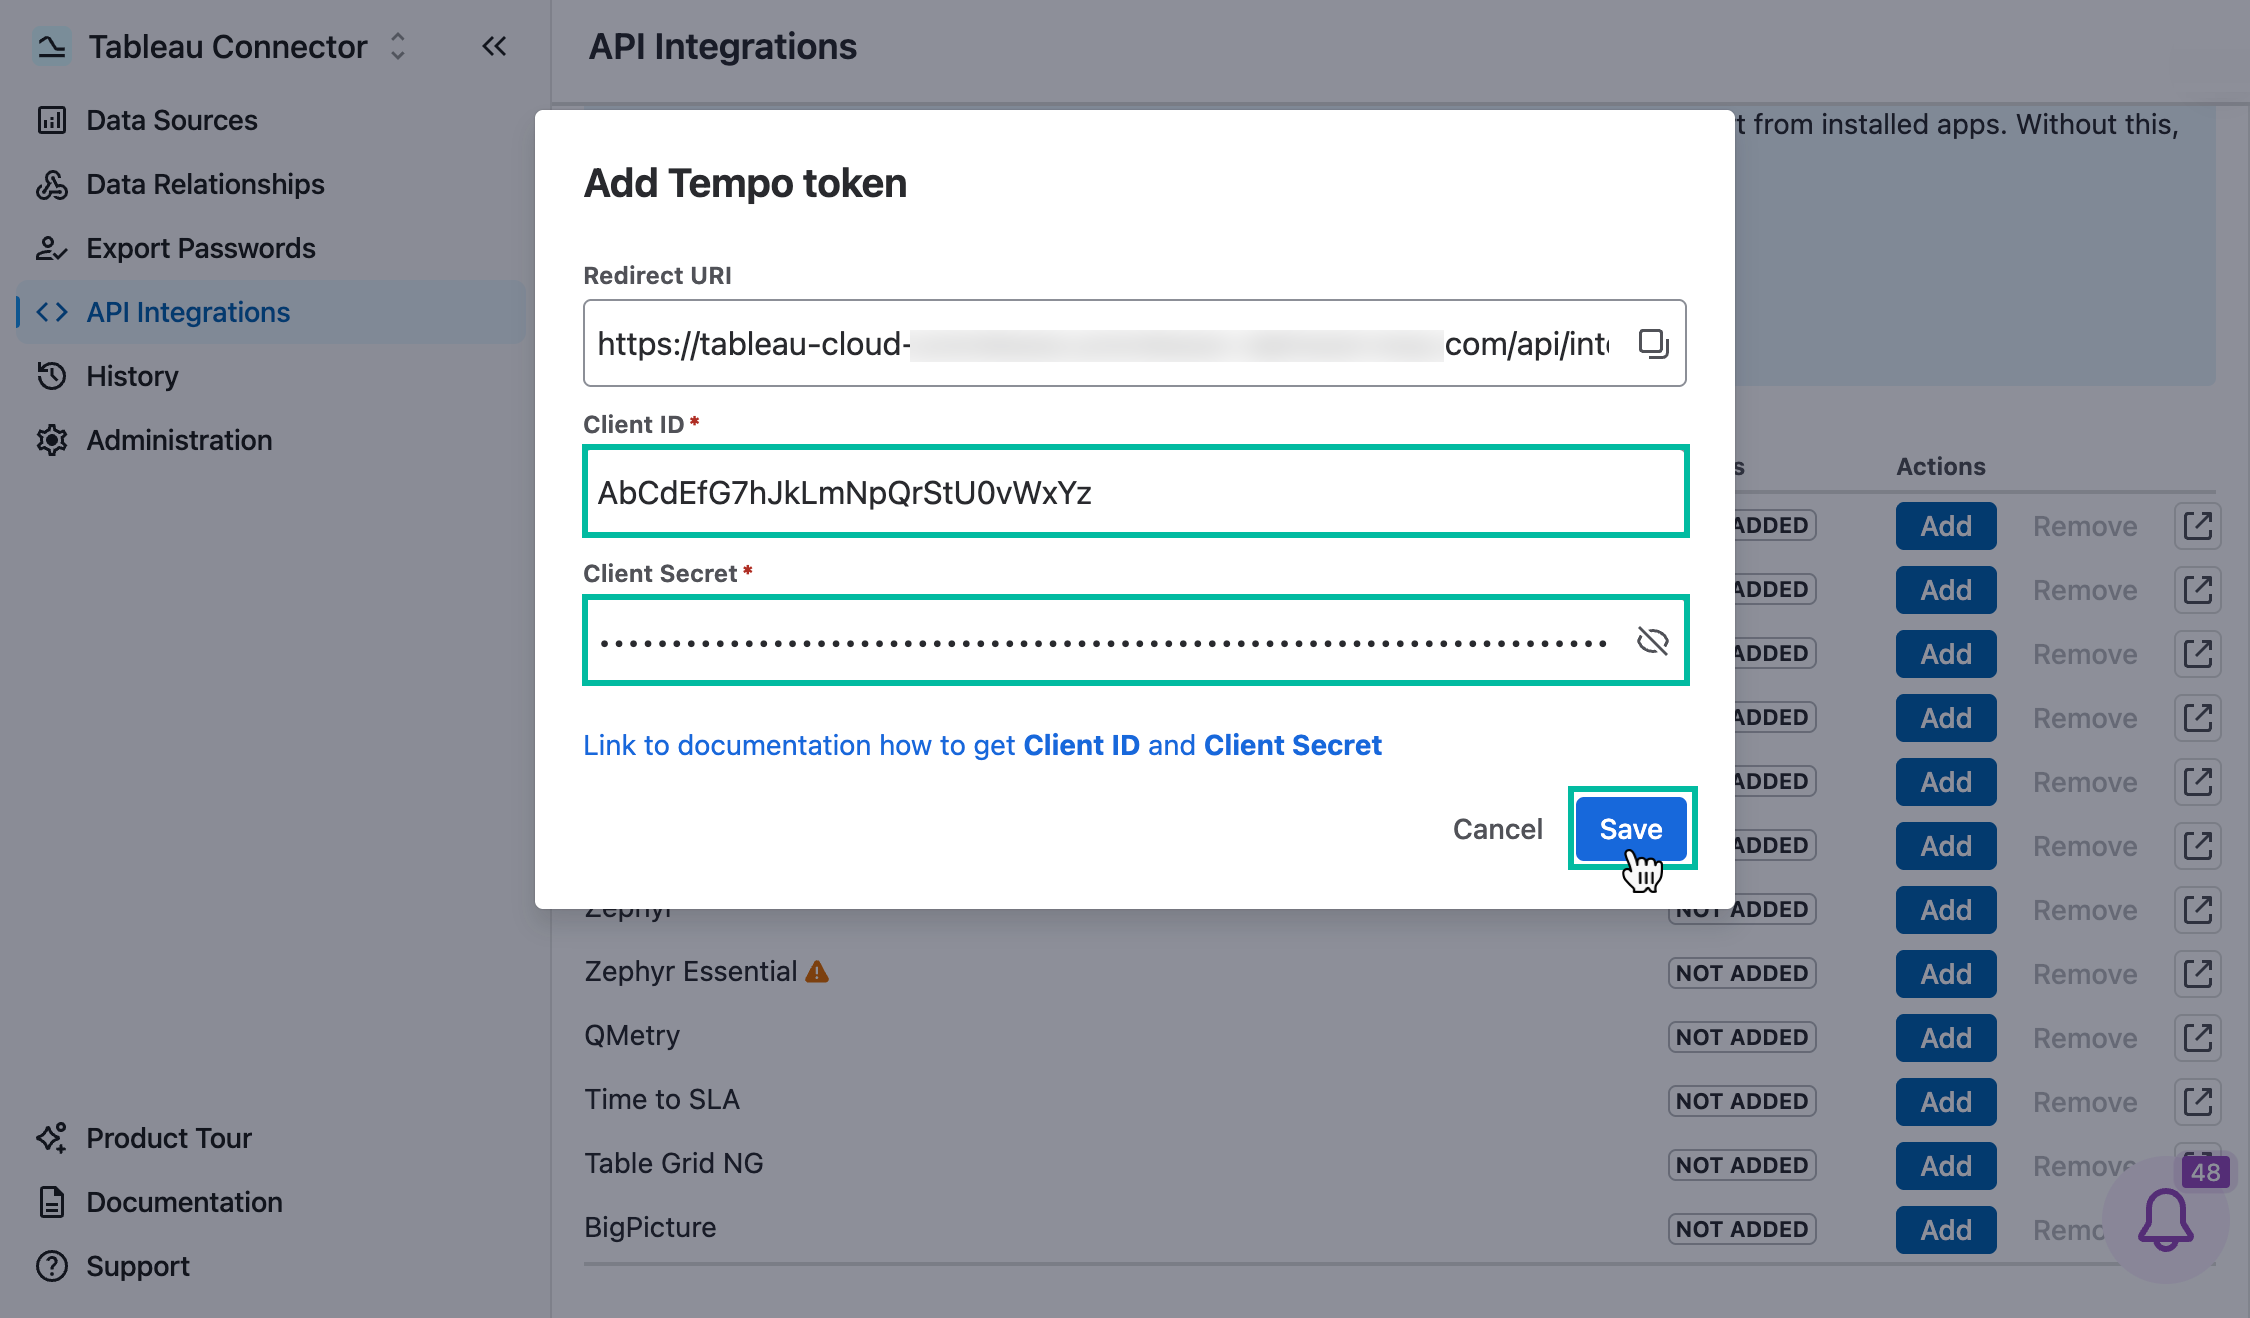Click the Add Tempo token dialog title
Image resolution: width=2250 pixels, height=1318 pixels.
(745, 183)
